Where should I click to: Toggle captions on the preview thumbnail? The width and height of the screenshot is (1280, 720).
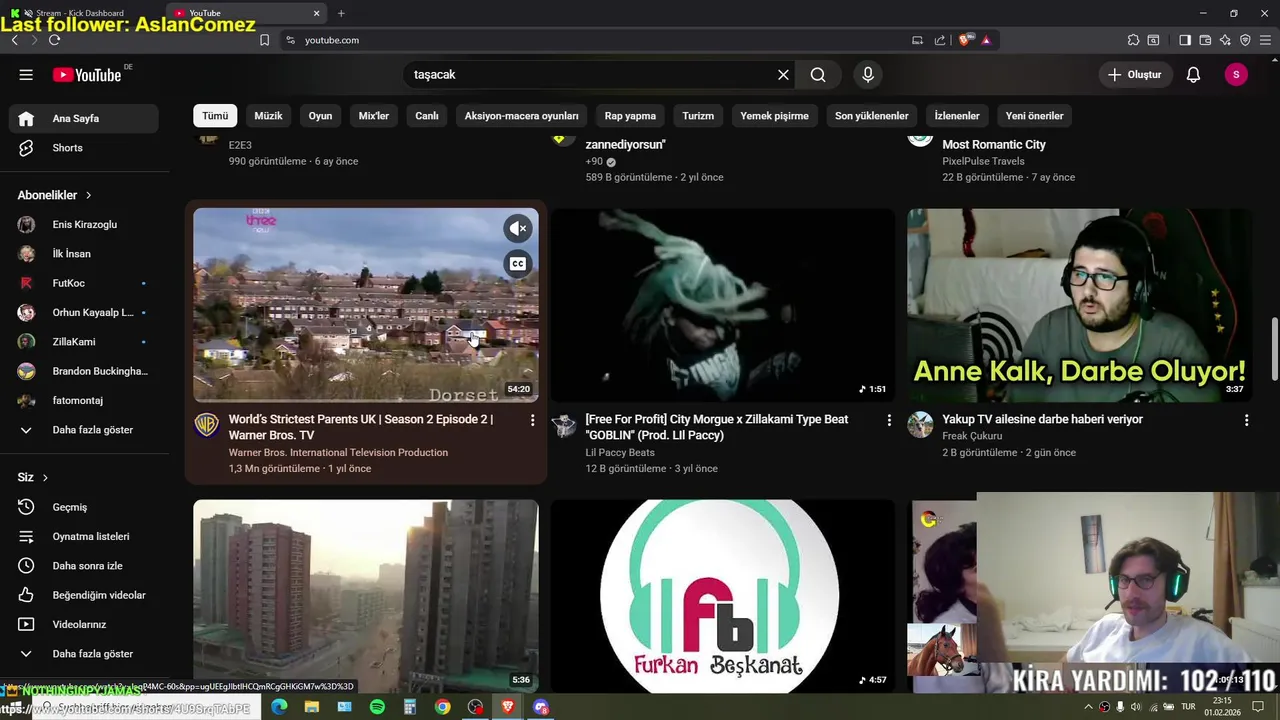[x=517, y=264]
